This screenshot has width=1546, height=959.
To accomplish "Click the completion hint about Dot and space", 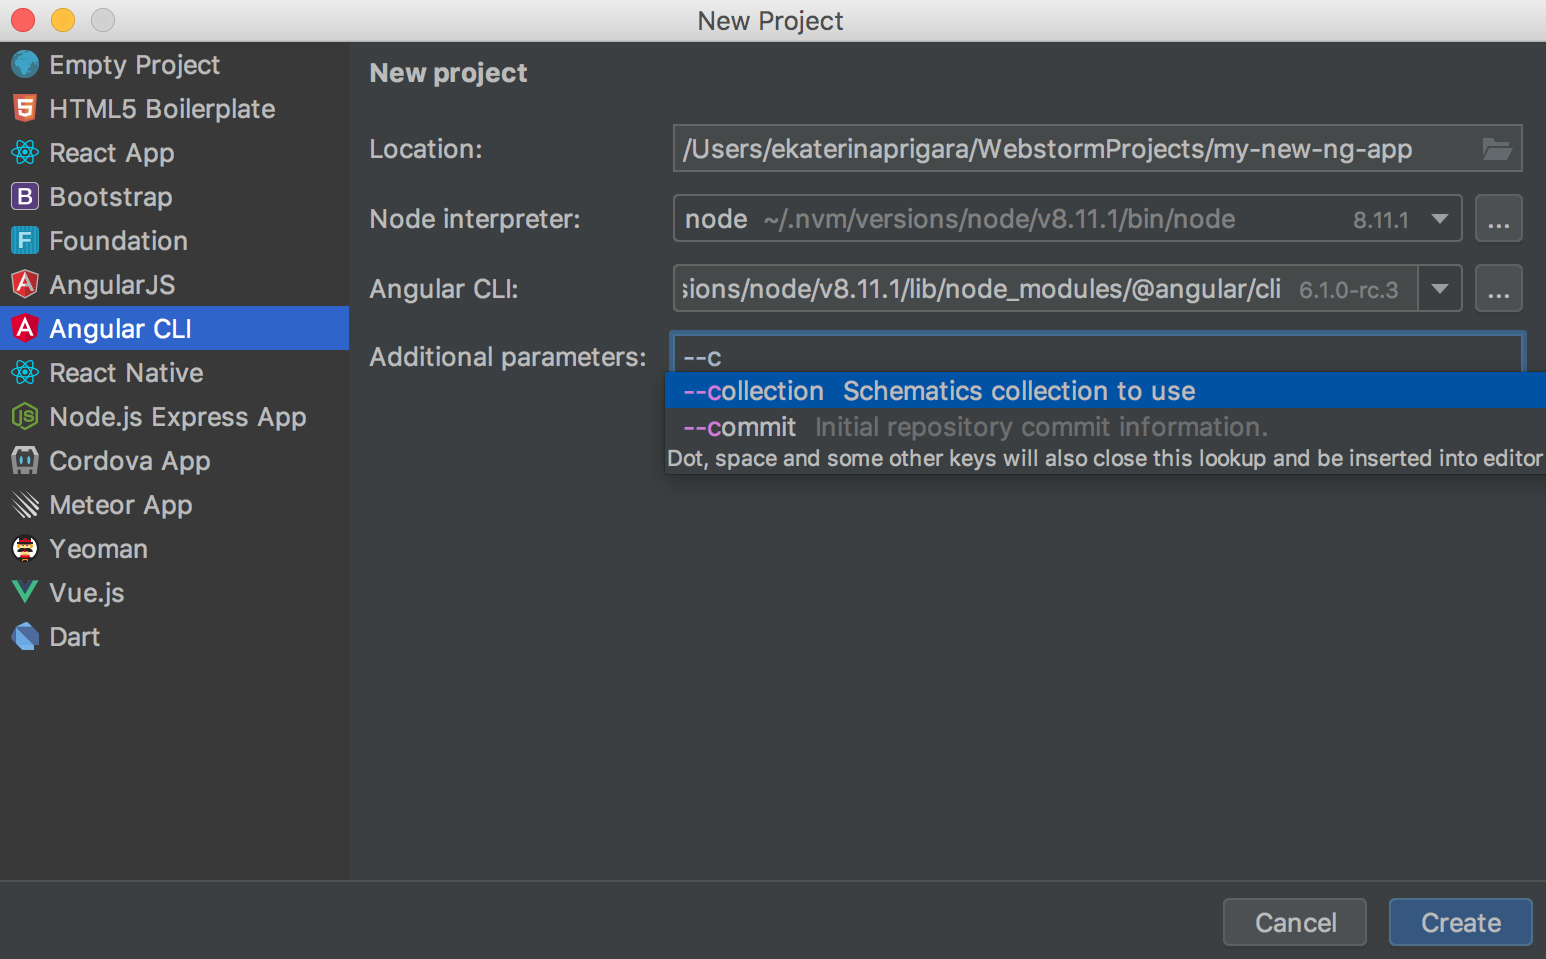I will coord(1105,458).
